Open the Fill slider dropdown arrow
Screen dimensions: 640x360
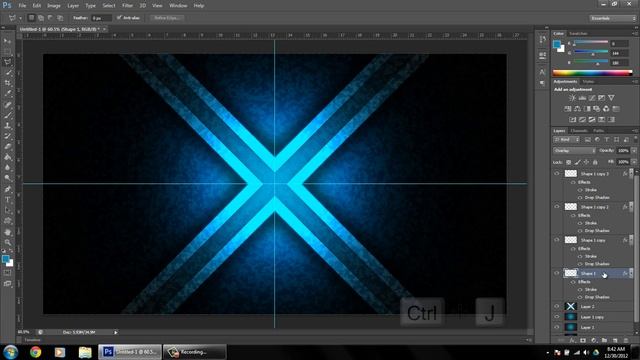[x=634, y=162]
